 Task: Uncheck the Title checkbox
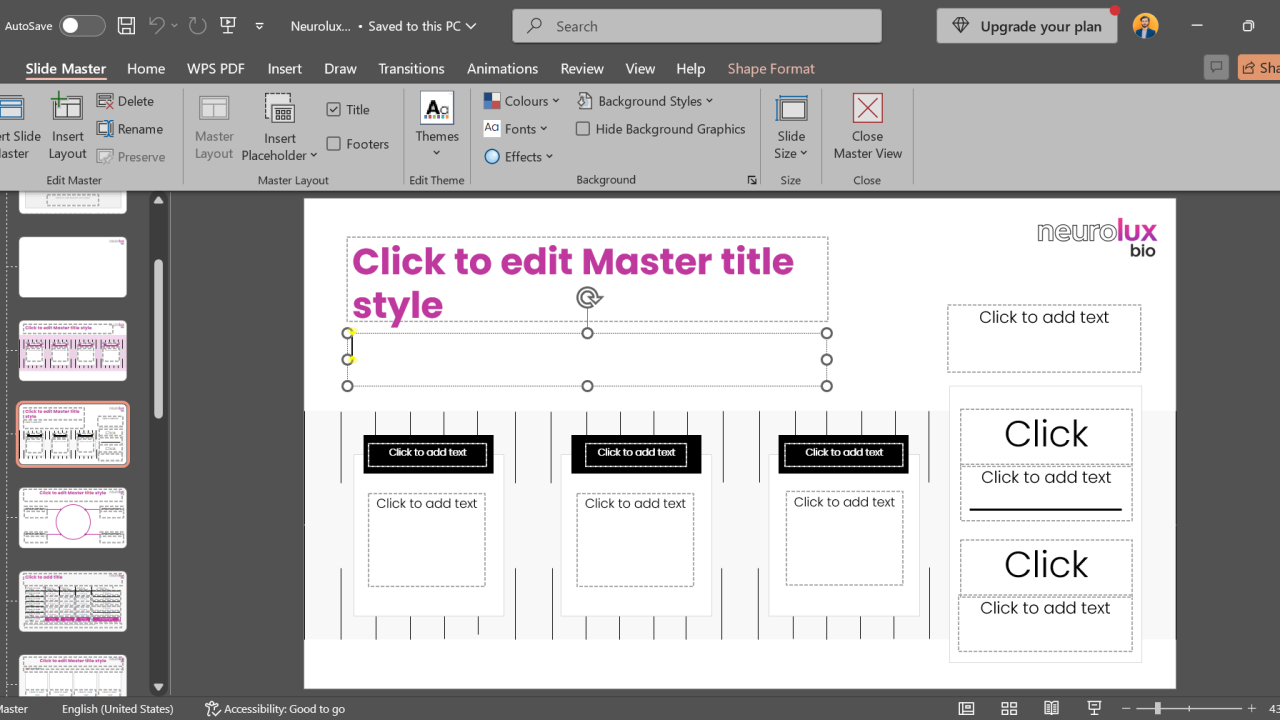(334, 110)
